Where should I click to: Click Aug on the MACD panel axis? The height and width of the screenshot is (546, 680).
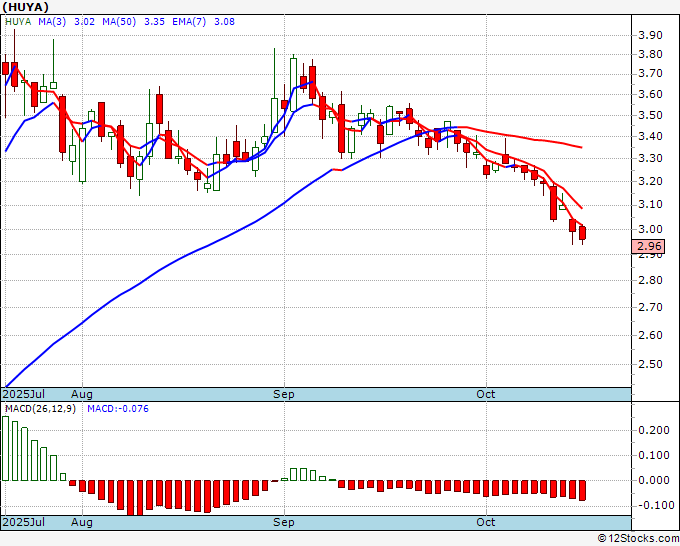[82, 522]
